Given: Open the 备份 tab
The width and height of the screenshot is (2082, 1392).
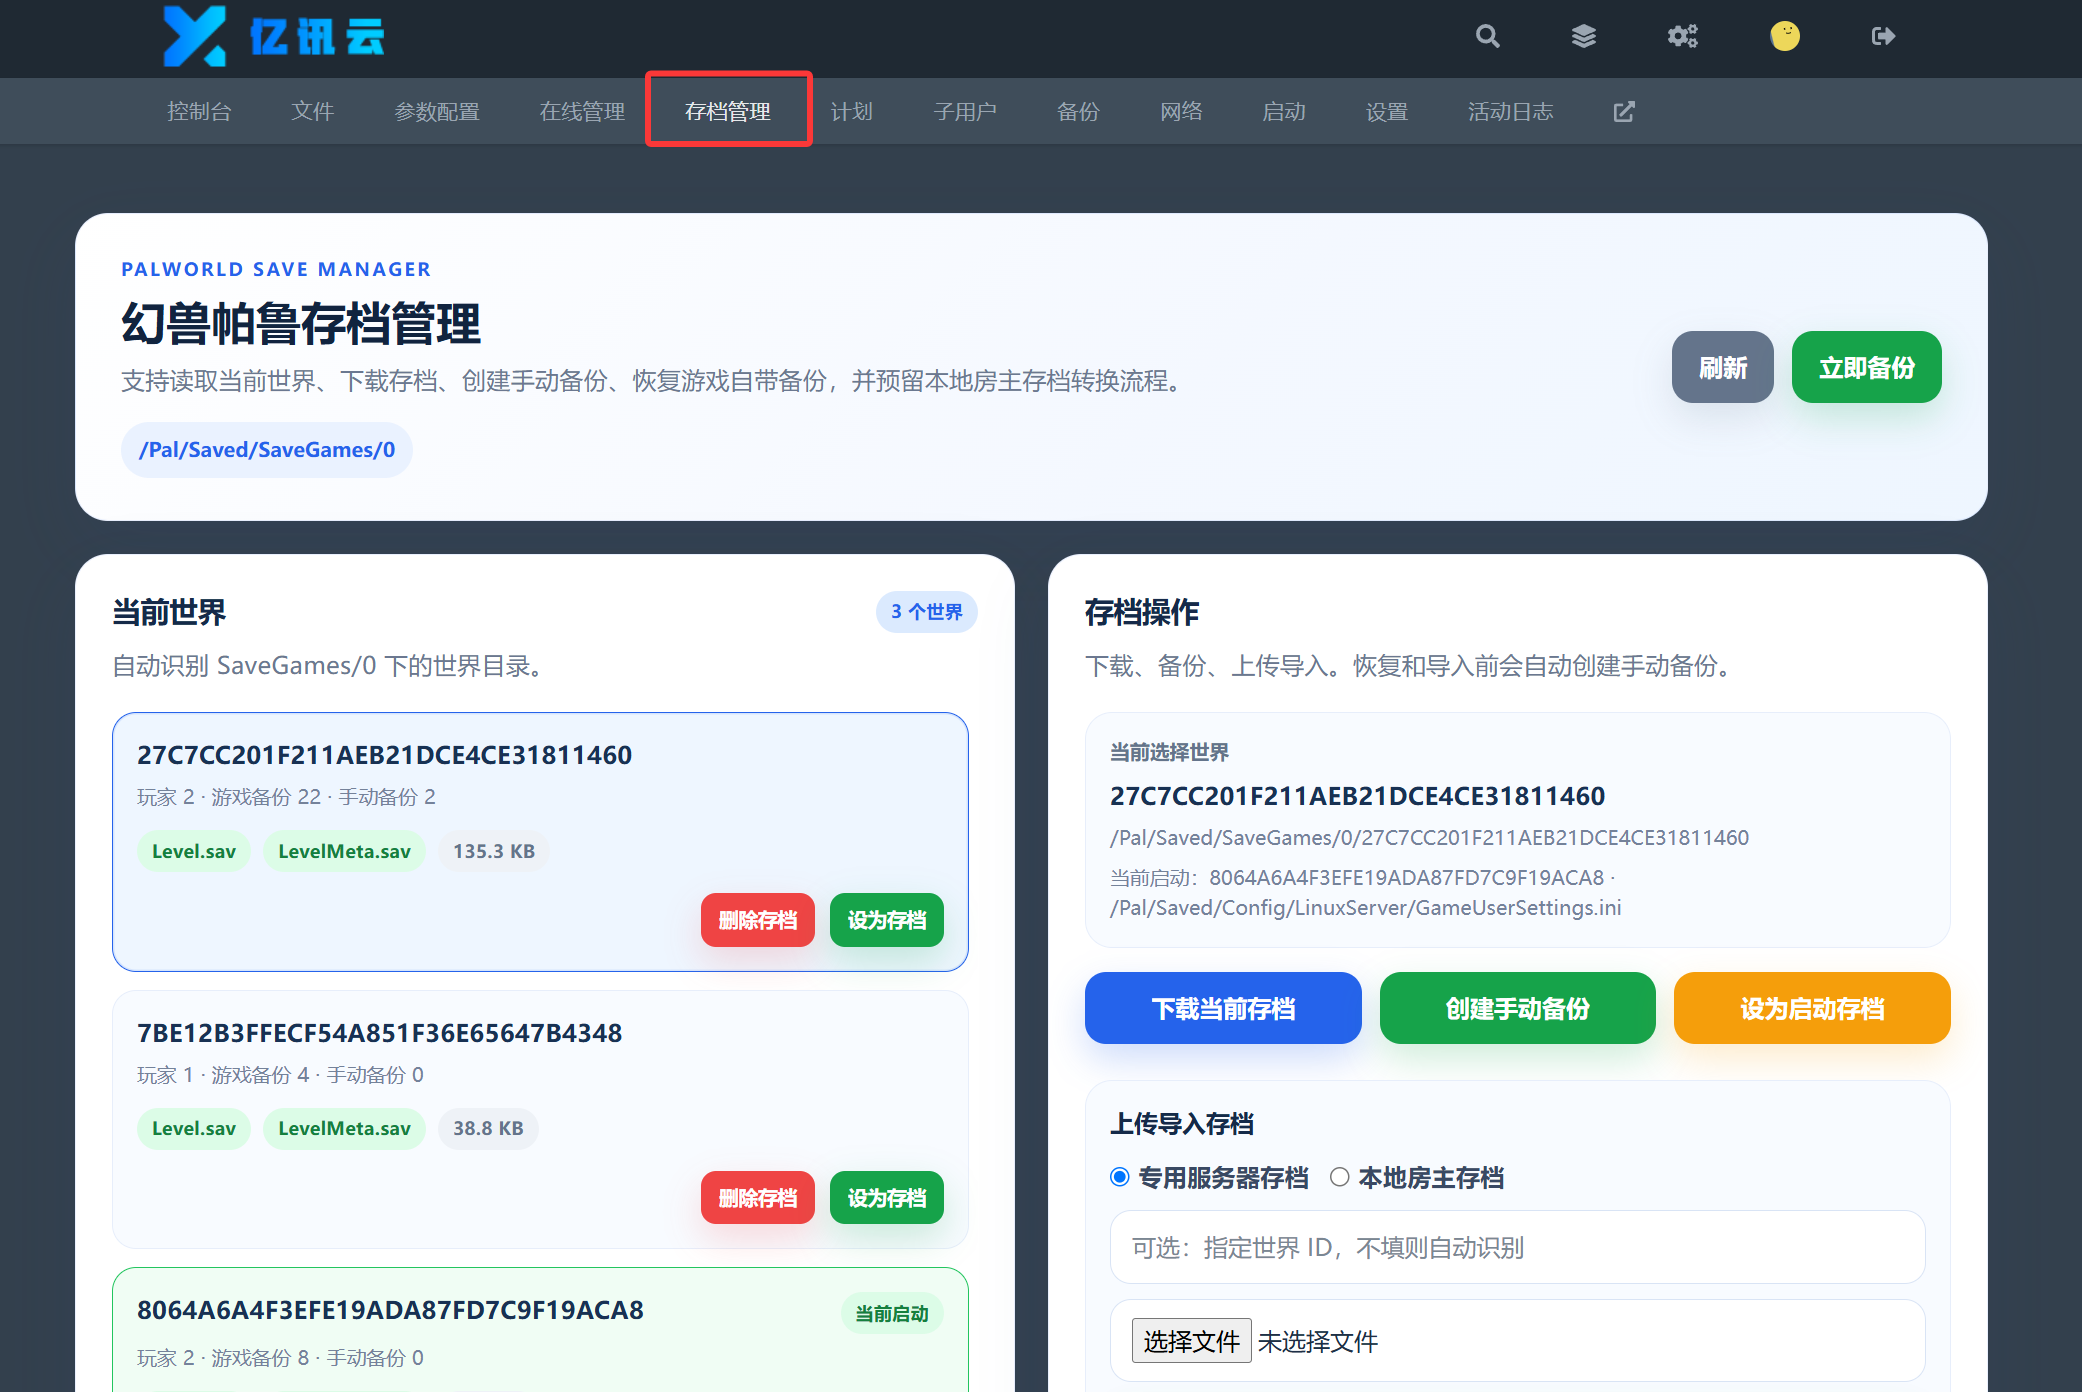Looking at the screenshot, I should 1078,112.
